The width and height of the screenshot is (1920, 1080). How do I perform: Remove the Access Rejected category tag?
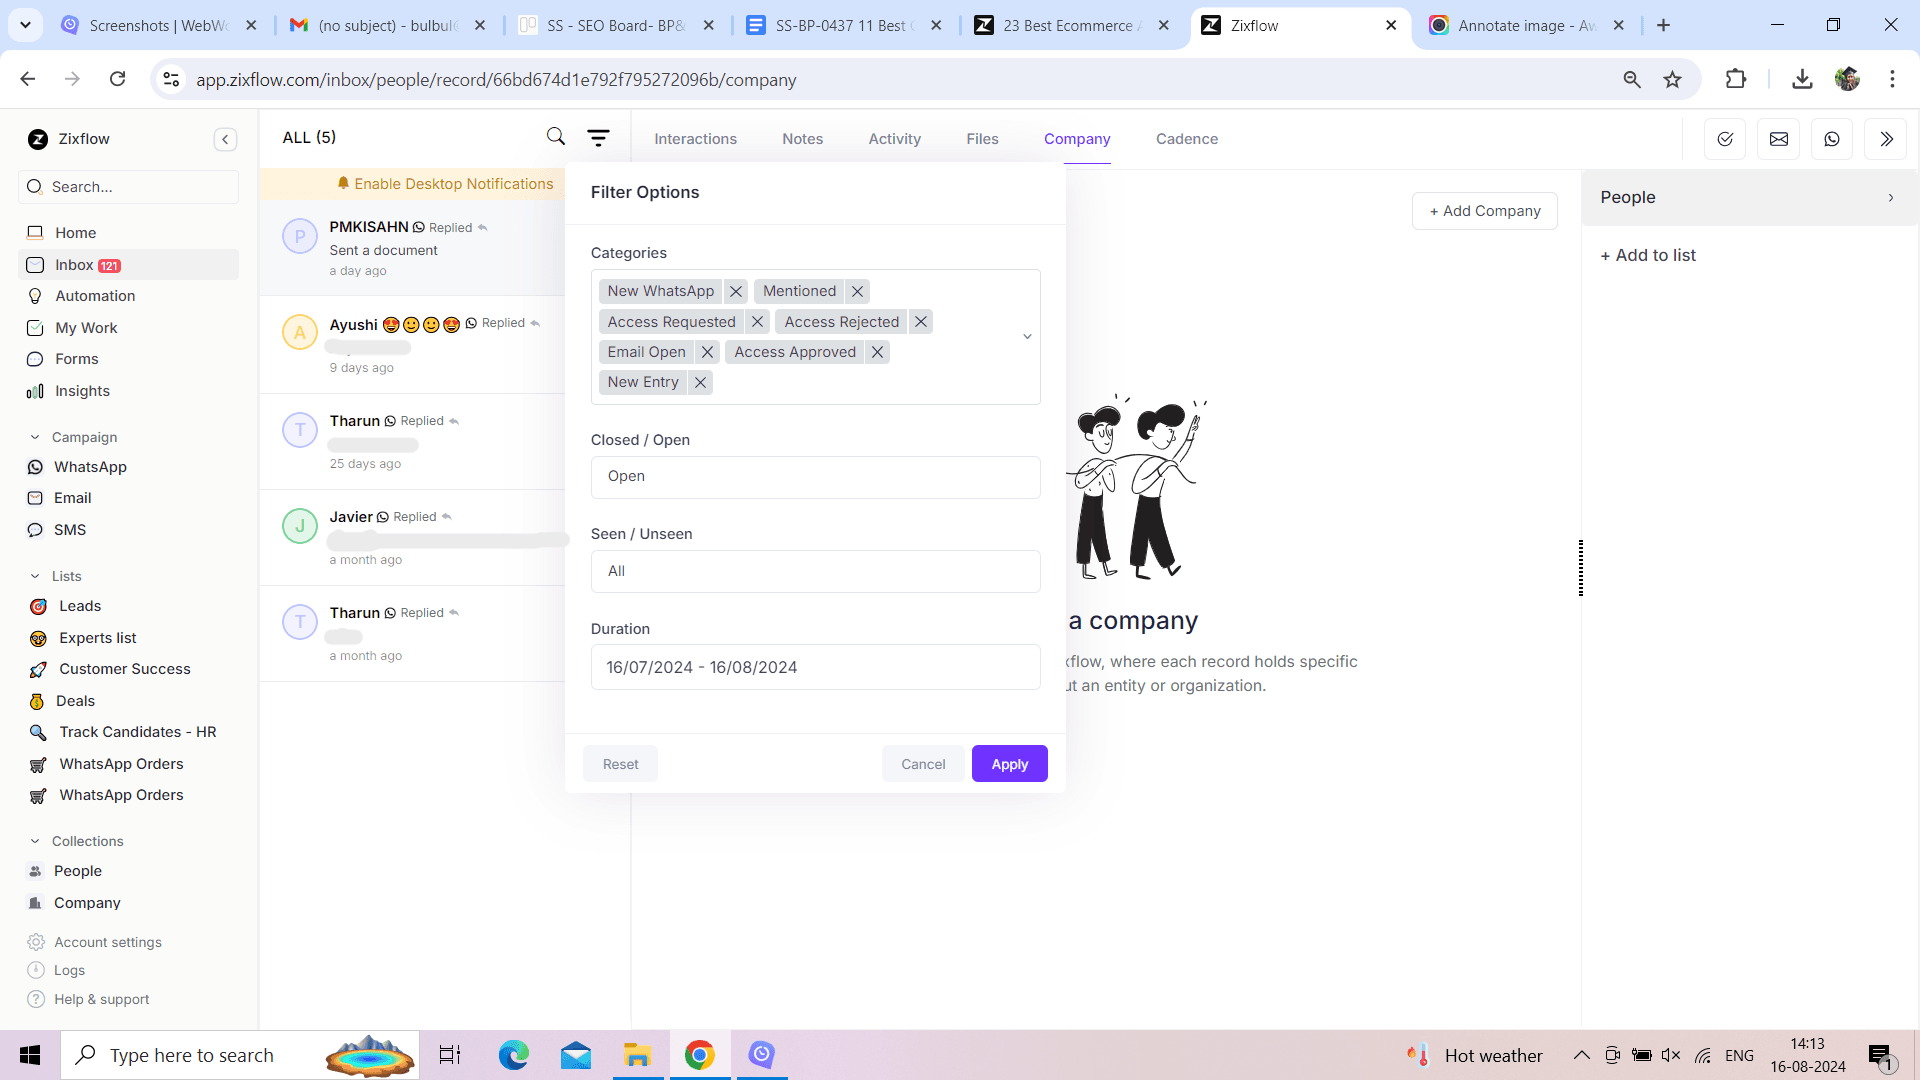(x=921, y=322)
